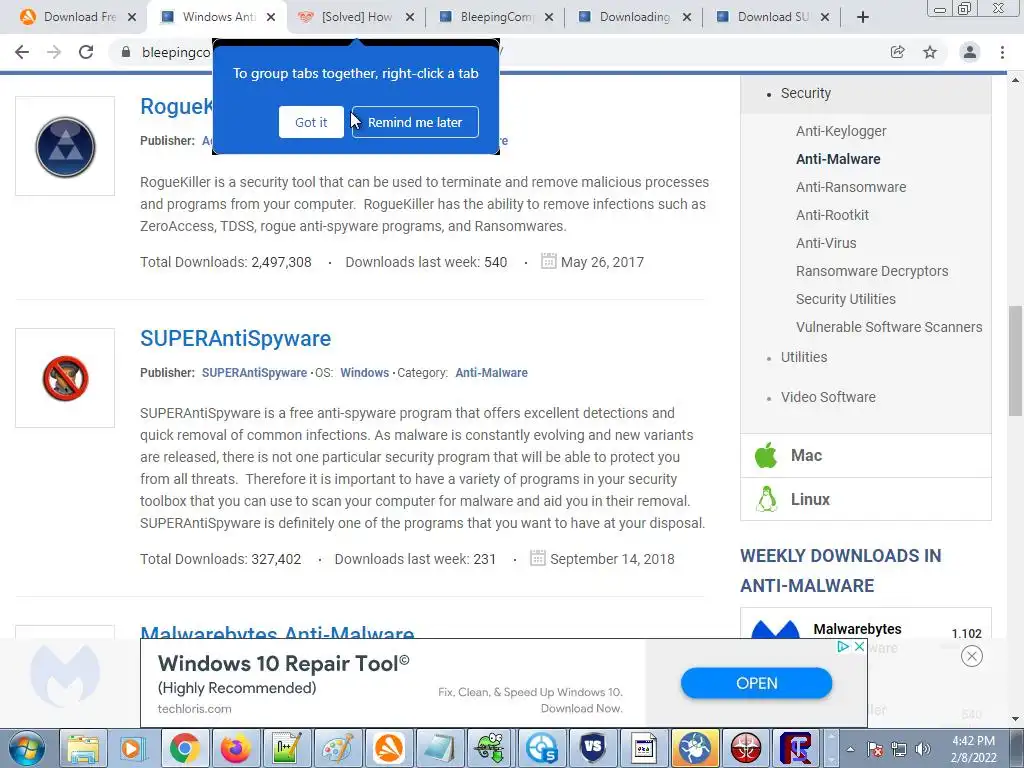Click the Got it button in the tooltip
Image resolution: width=1024 pixels, height=768 pixels.
click(311, 122)
